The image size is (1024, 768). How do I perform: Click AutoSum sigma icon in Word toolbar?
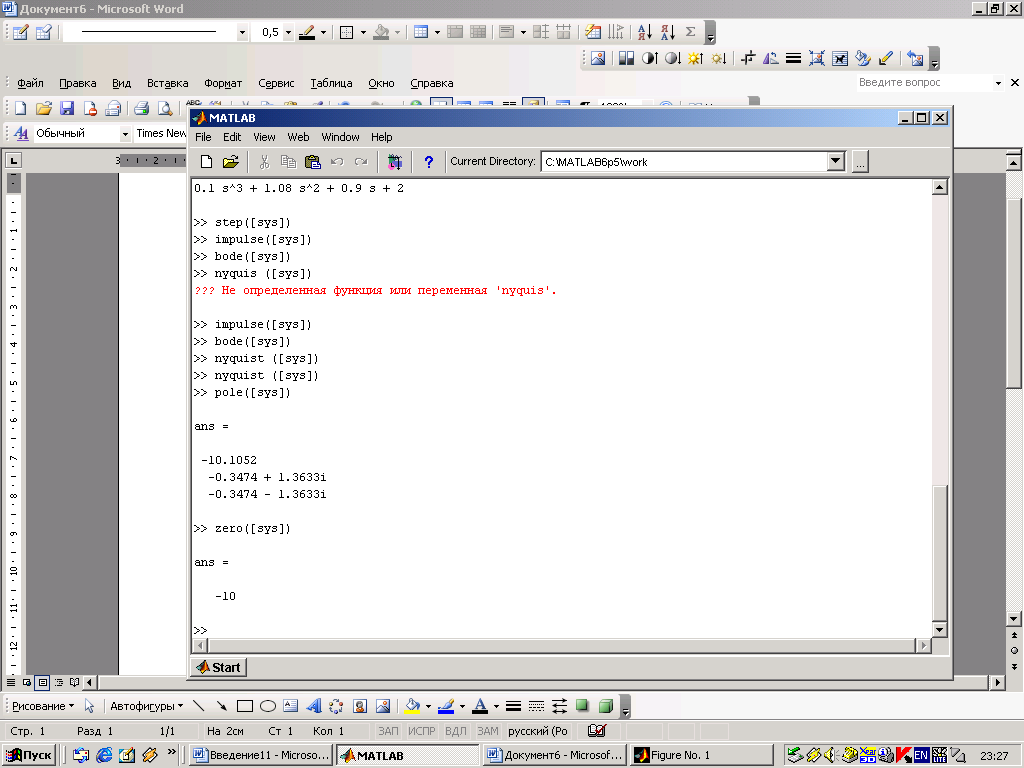coord(690,32)
